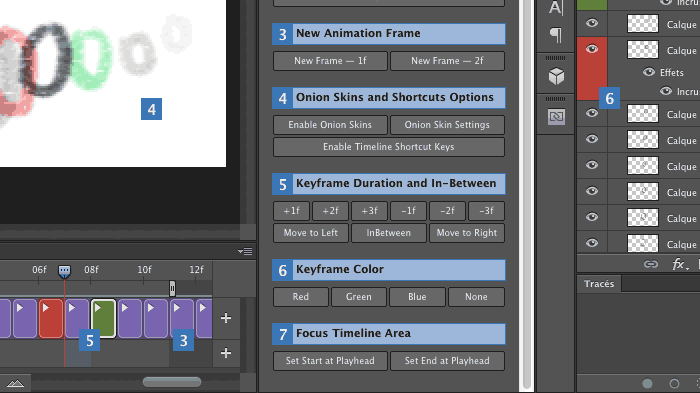The height and width of the screenshot is (393, 700).
Task: Click the red color label of the Calque layer
Action: pyautogui.click(x=592, y=69)
